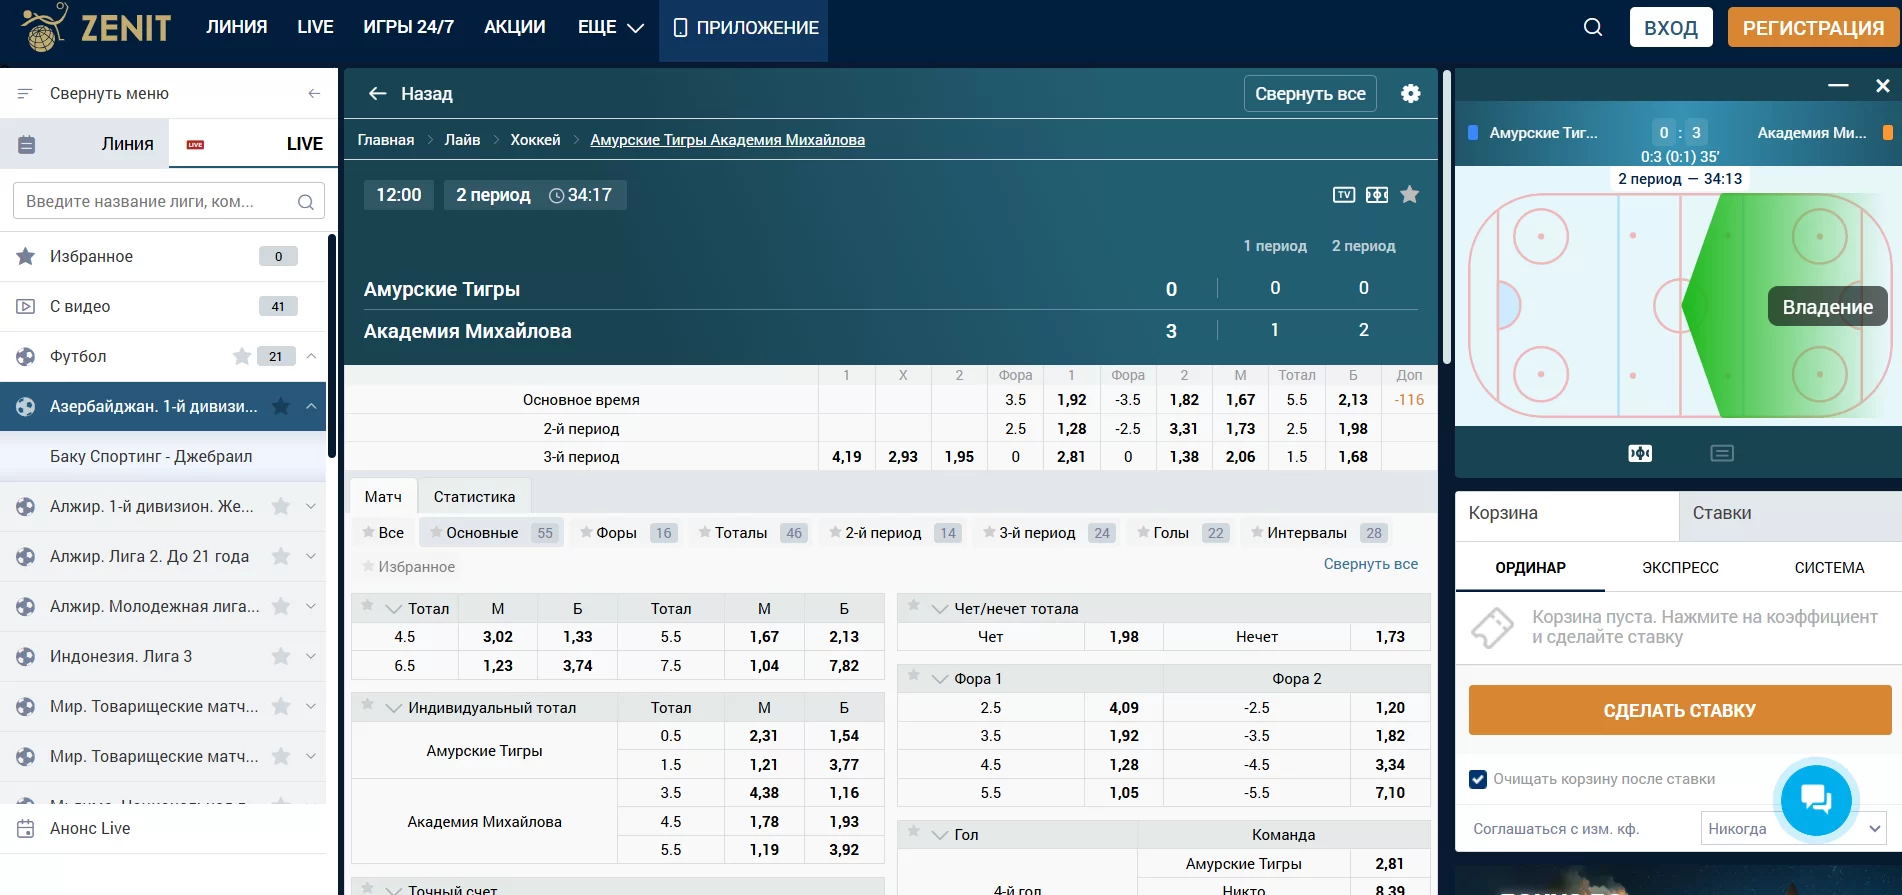Viewport: 1902px width, 895px height.
Task: Click the TV broadcast icon in match header
Action: pyautogui.click(x=1344, y=195)
